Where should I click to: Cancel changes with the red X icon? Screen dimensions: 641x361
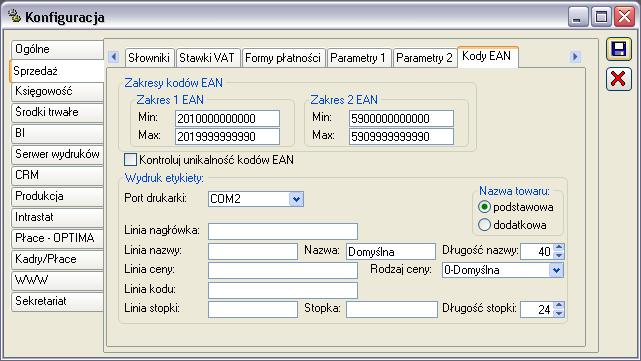[619, 78]
